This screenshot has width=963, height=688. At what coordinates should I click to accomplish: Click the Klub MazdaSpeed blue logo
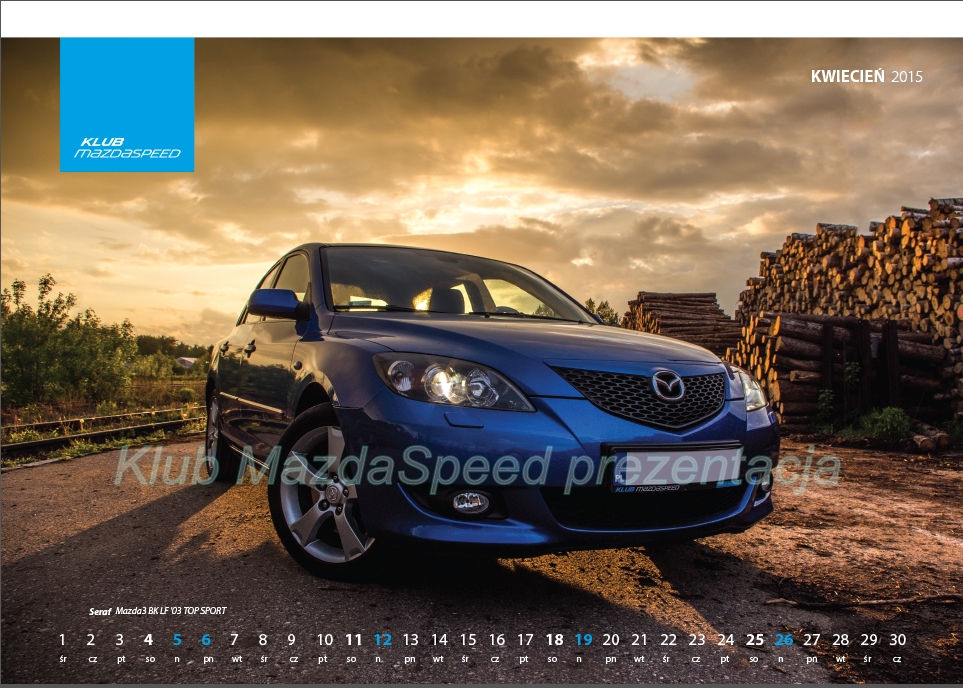point(127,105)
